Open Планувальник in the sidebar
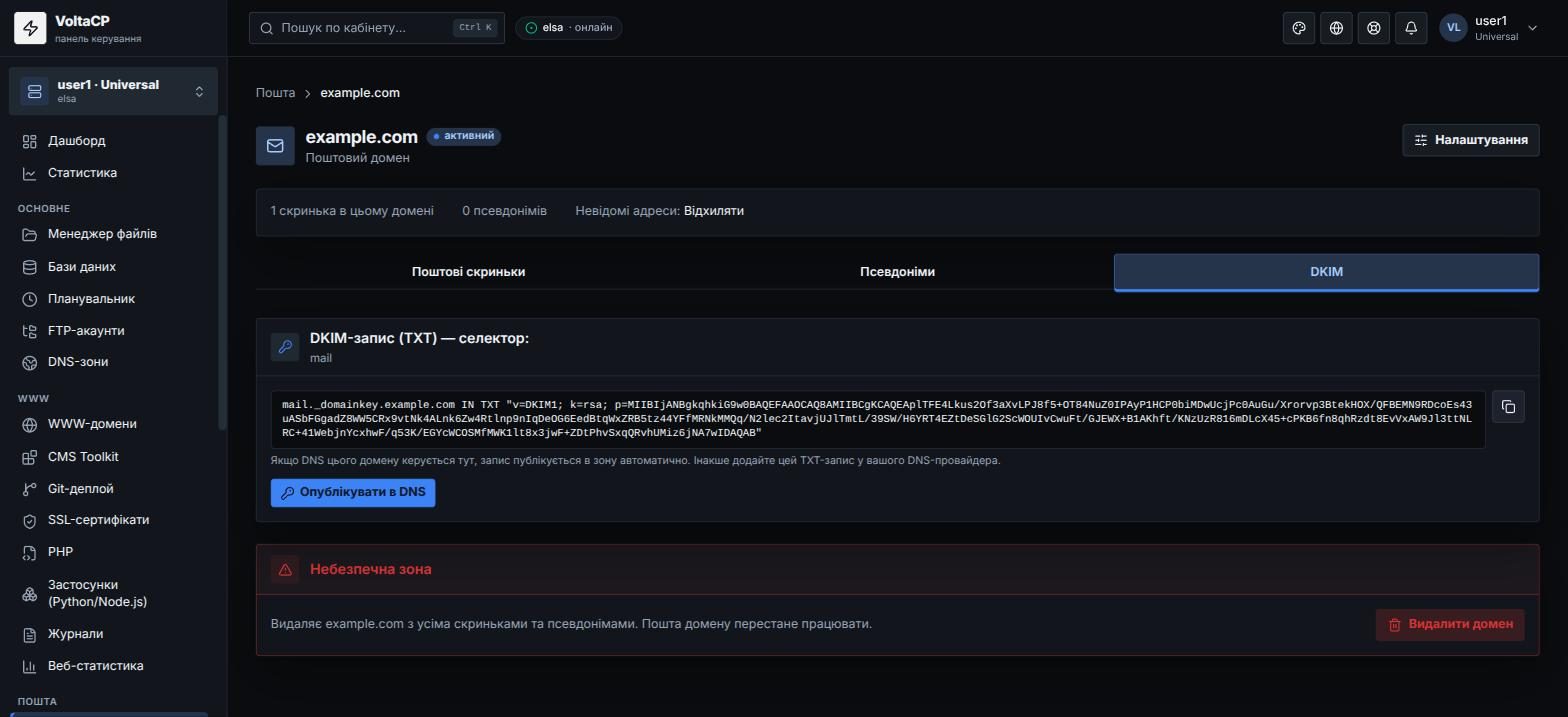The height and width of the screenshot is (717, 1568). (91, 299)
